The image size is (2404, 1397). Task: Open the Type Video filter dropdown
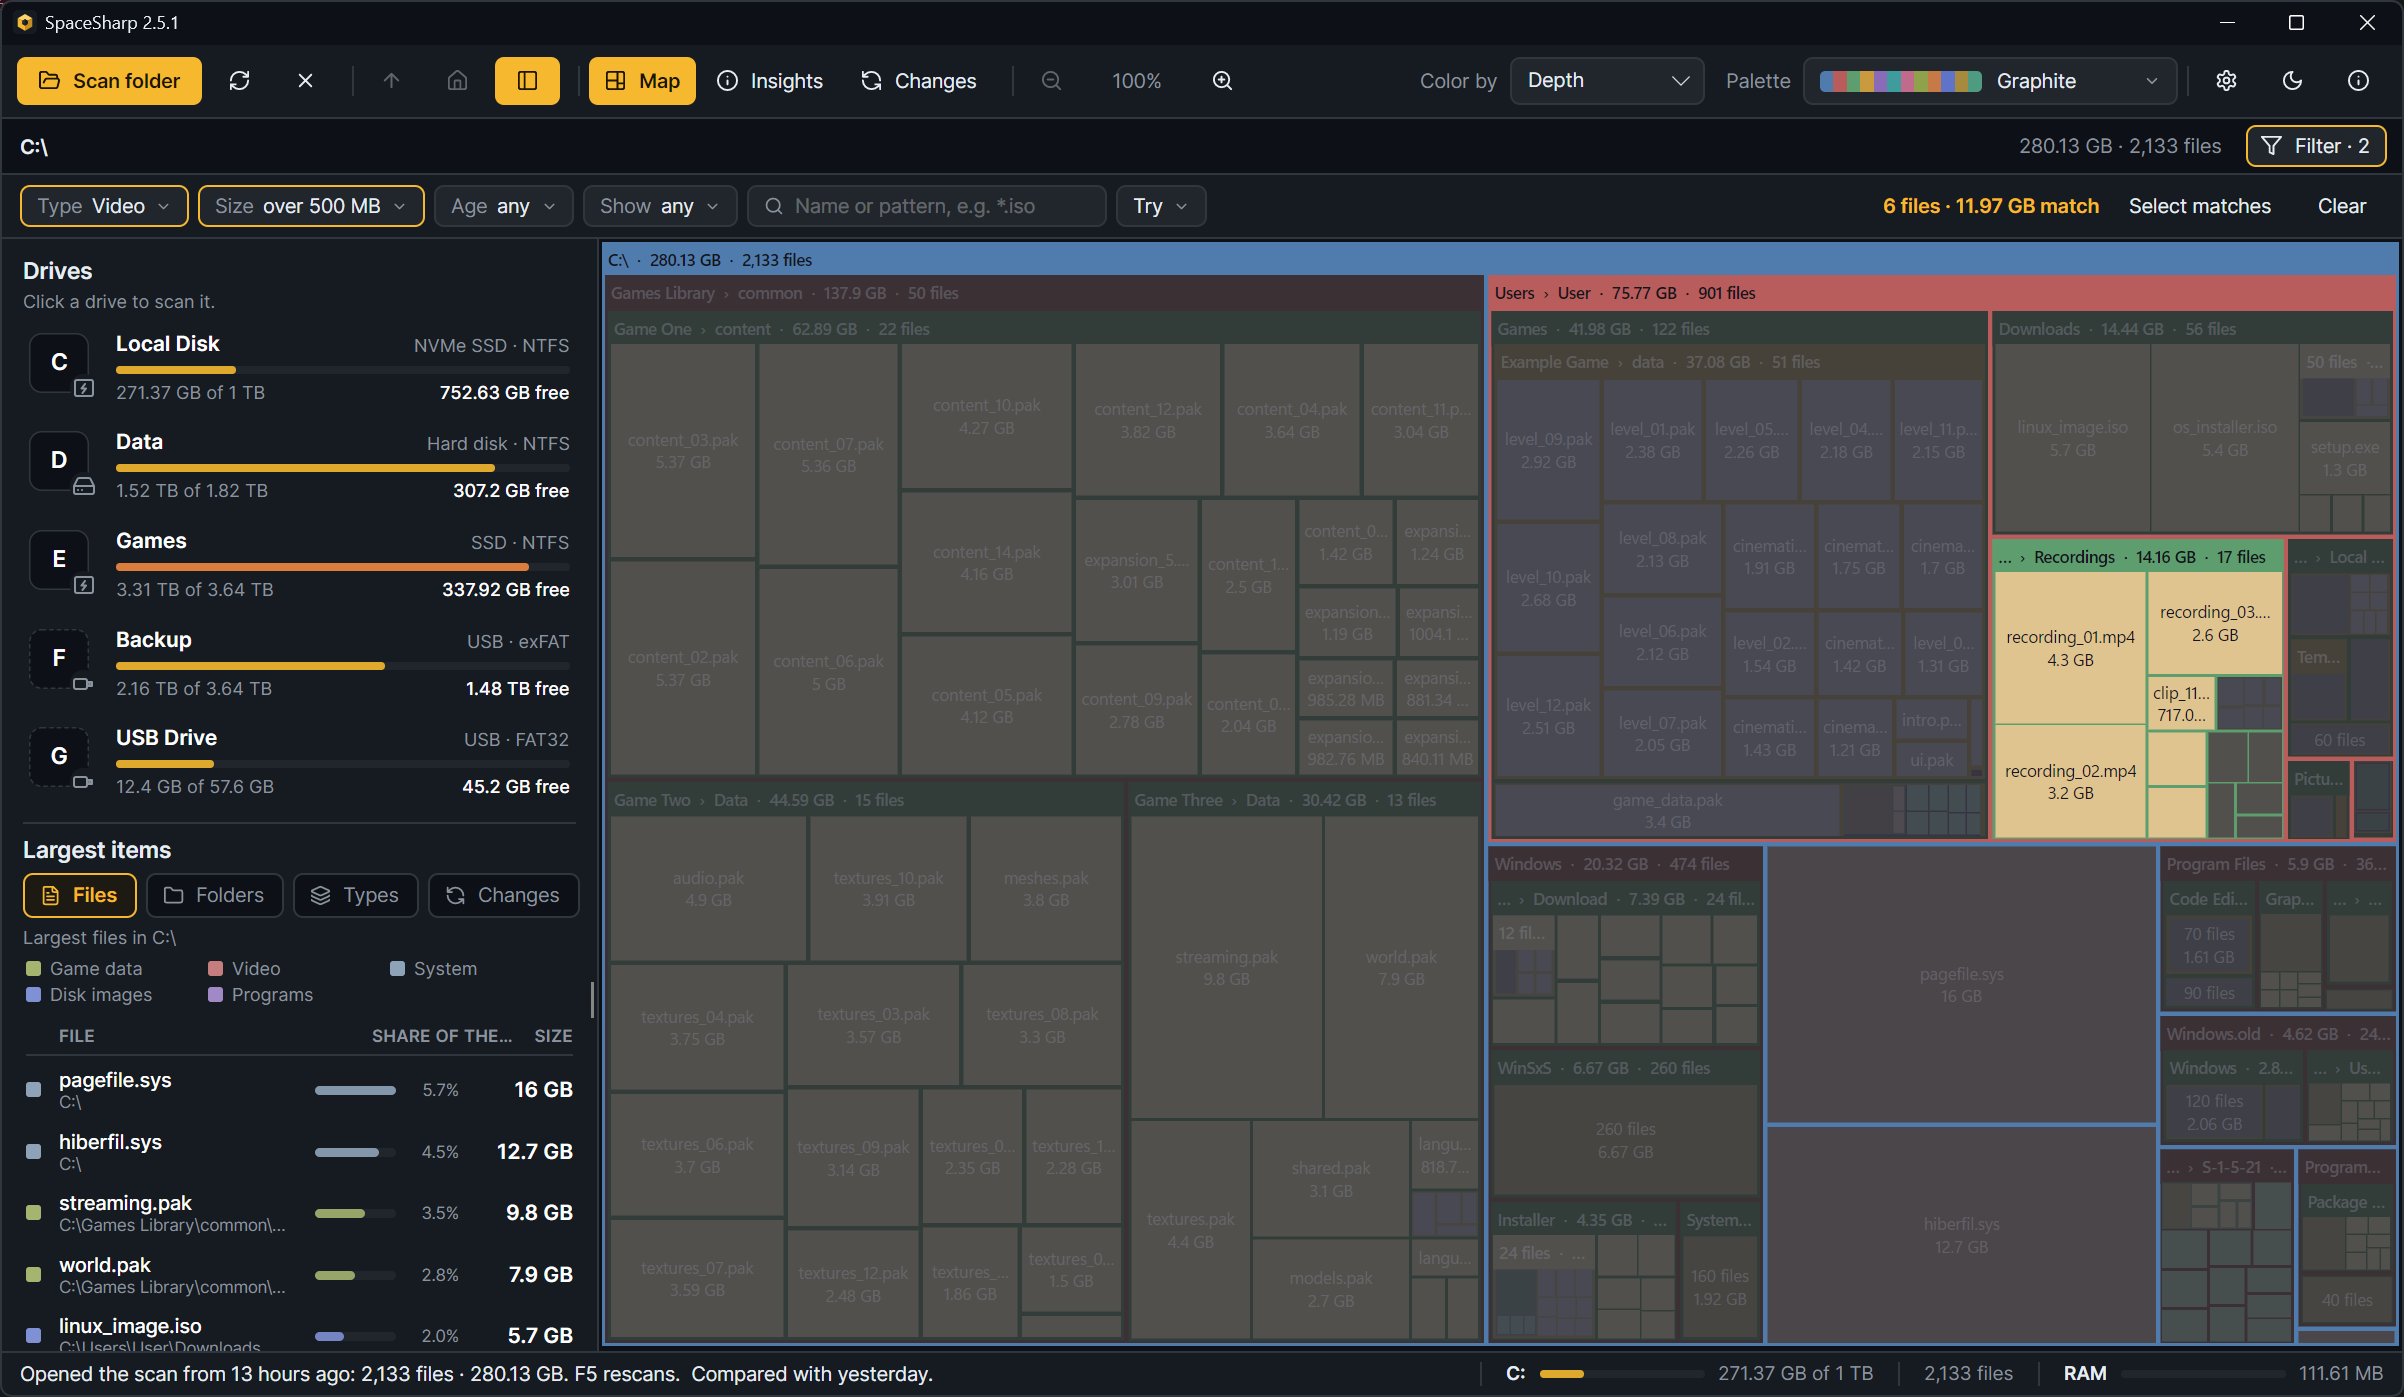click(104, 206)
